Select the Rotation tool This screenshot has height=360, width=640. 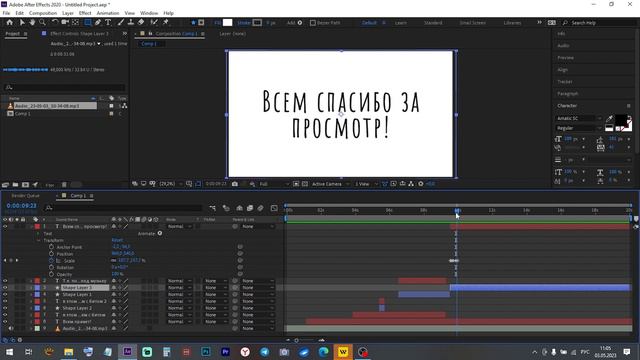click(55, 22)
